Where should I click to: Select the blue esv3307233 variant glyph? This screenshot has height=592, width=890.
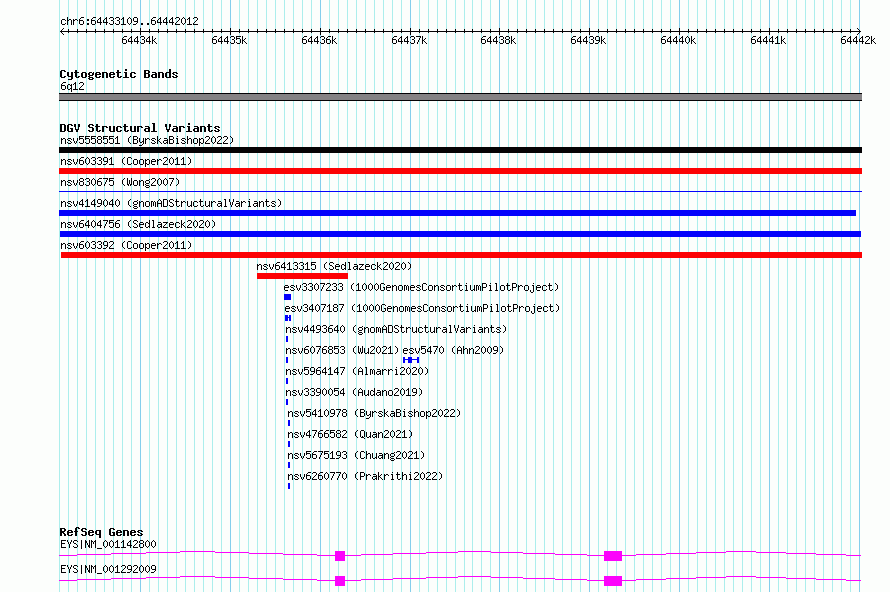point(288,297)
